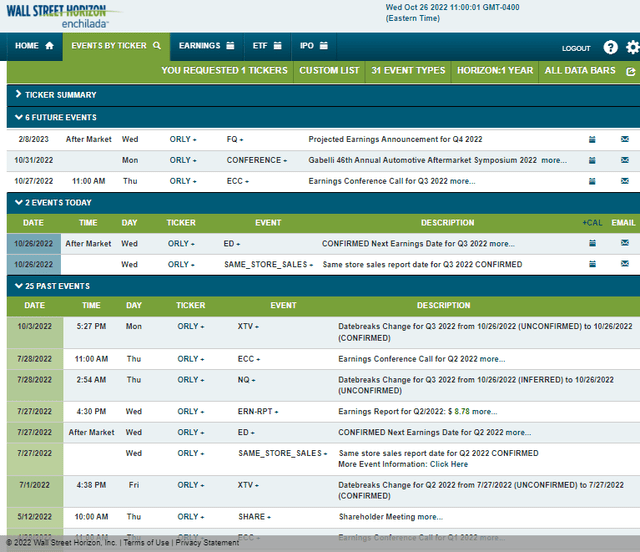Email the 2/8/2023 FQ event
The image size is (640, 552).
624,139
